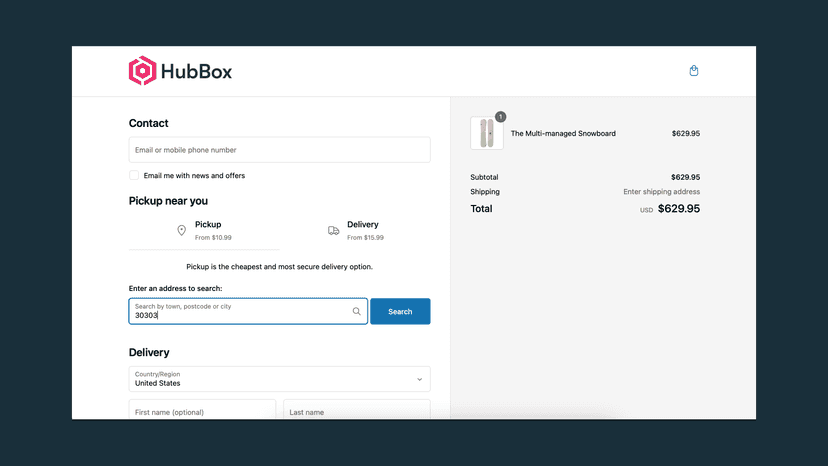The width and height of the screenshot is (828, 466).
Task: Open the Country/Region dropdown
Action: 279,379
